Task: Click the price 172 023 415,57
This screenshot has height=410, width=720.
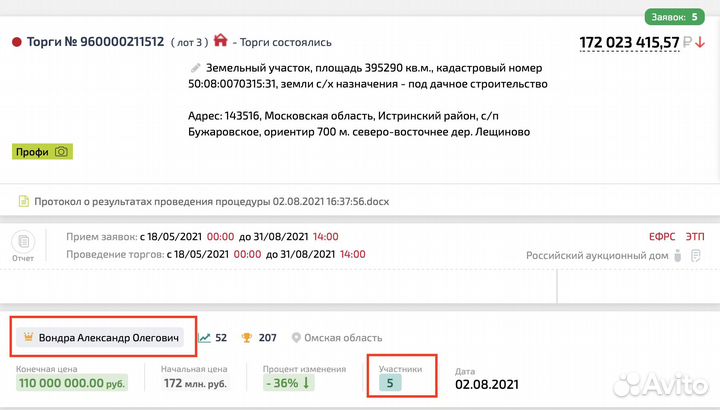Action: click(x=629, y=42)
